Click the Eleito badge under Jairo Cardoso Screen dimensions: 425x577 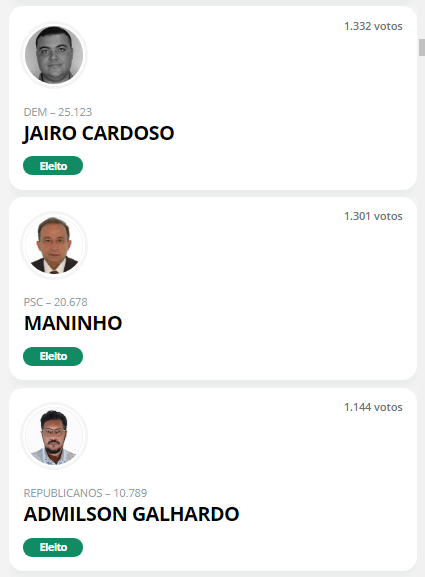tap(53, 166)
